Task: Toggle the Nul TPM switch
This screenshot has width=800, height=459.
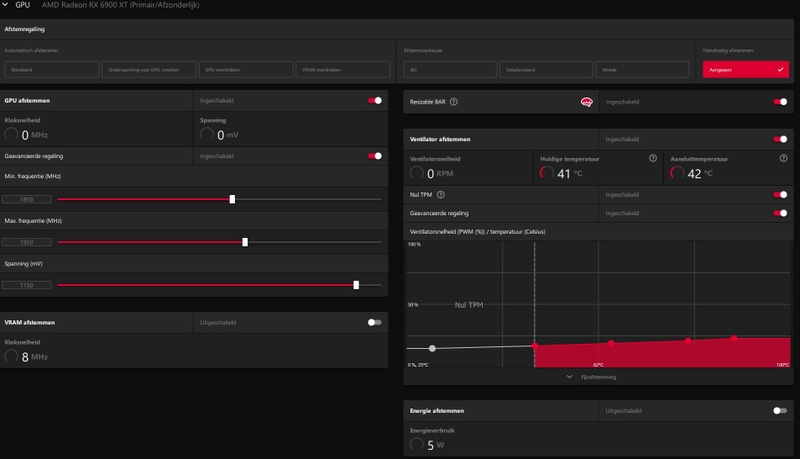Action: (780, 195)
